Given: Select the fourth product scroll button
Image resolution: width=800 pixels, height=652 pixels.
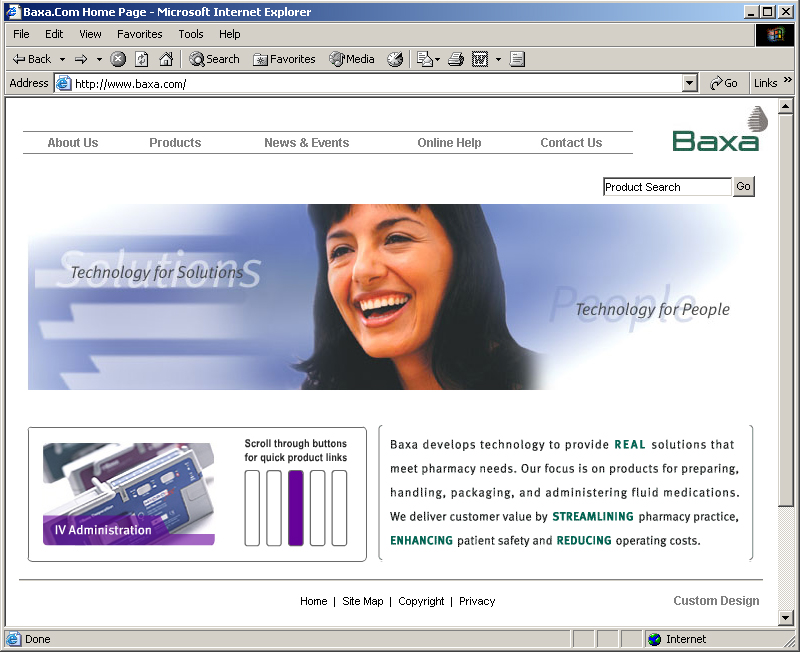Looking at the screenshot, I should [317, 508].
